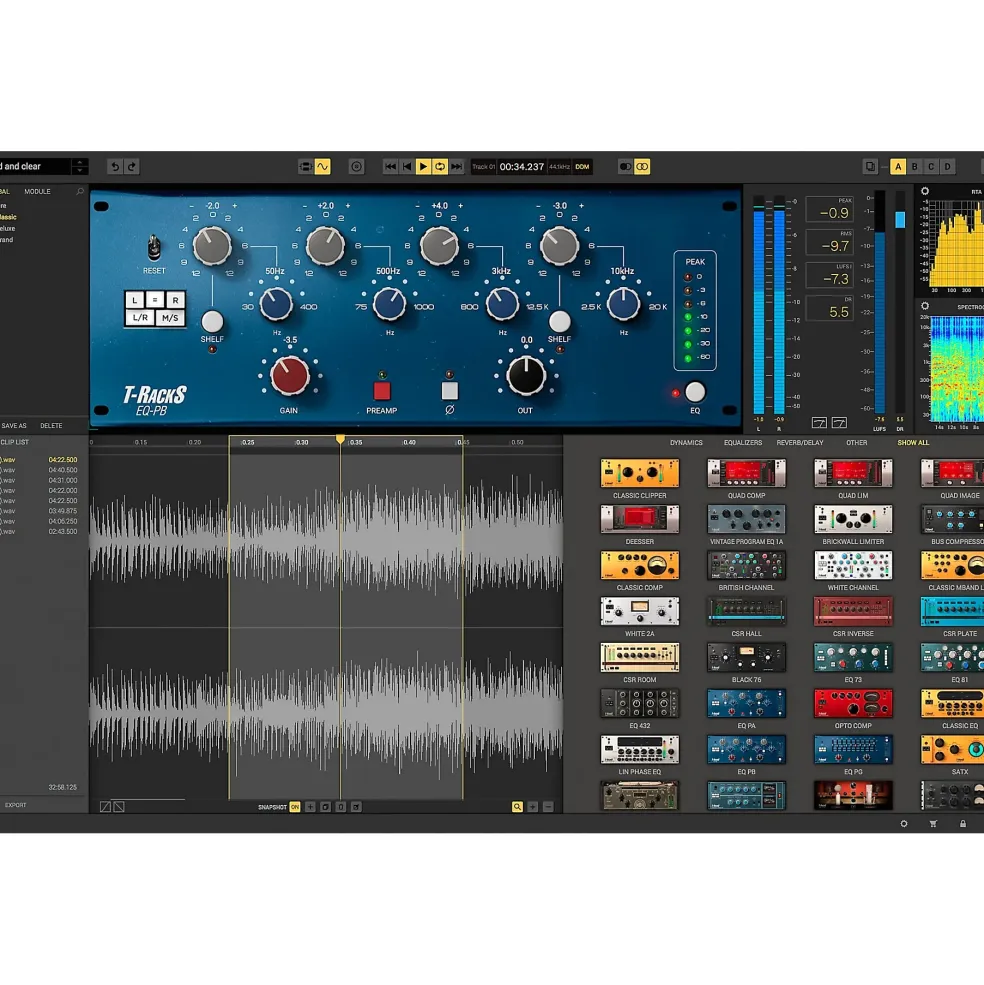Adjust the 10kHz frequency knob
Image resolution: width=984 pixels, height=985 pixels.
pos(623,304)
